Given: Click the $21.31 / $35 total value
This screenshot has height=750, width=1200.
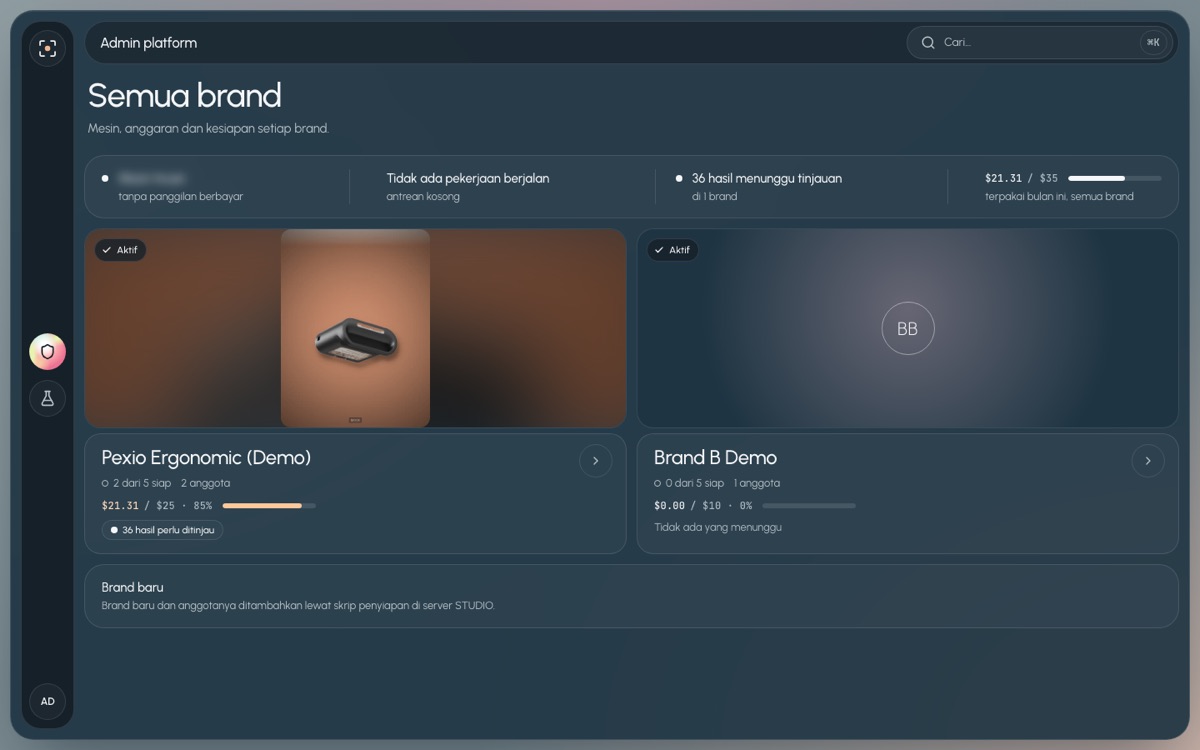Looking at the screenshot, I should pyautogui.click(x=1021, y=178).
